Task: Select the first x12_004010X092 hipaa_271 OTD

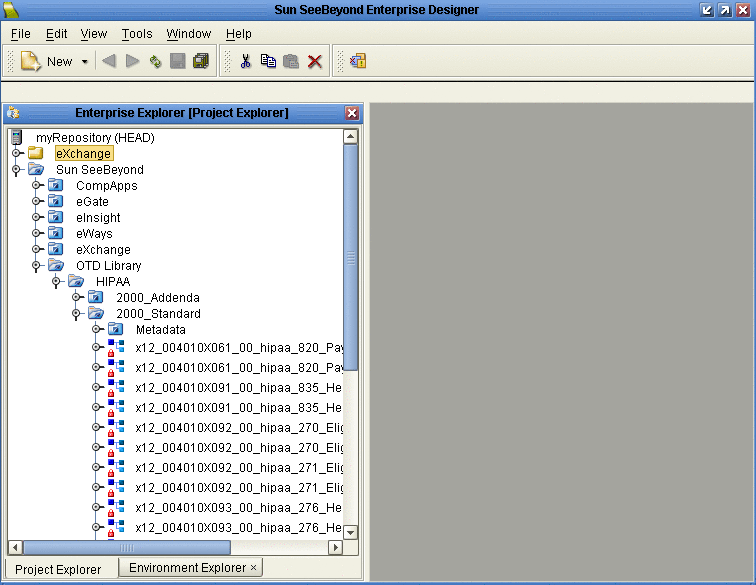Action: tap(239, 468)
